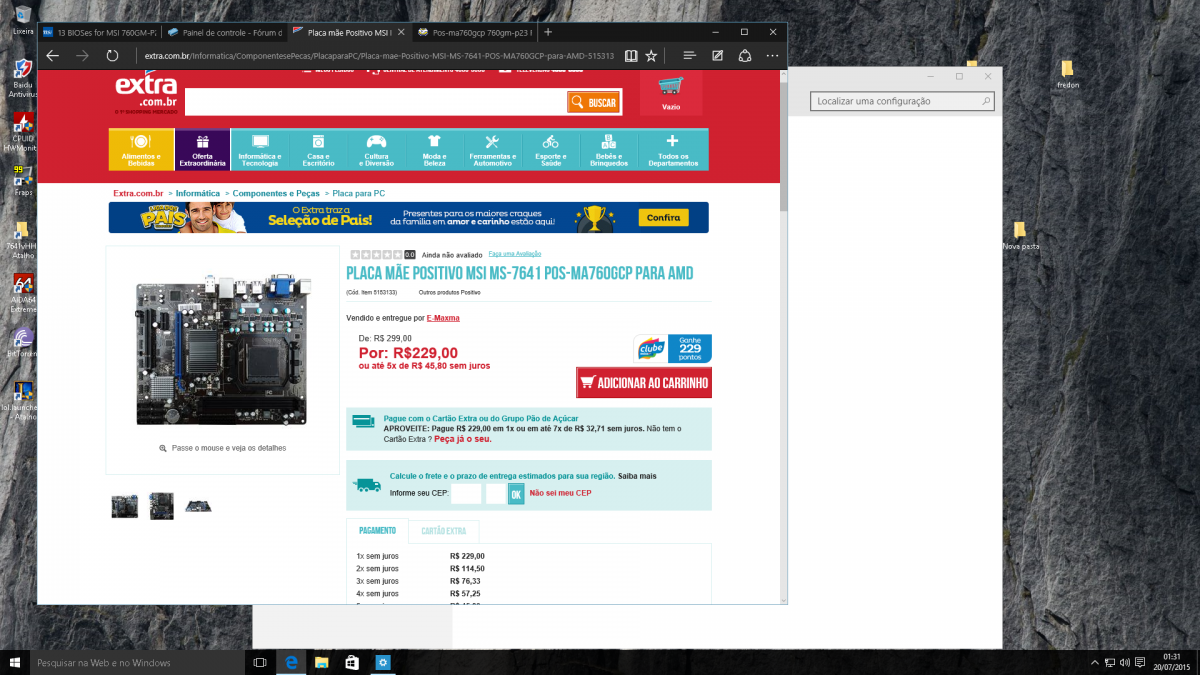Open File Explorer from taskbar
Viewport: 1200px width, 675px height.
(x=321, y=662)
